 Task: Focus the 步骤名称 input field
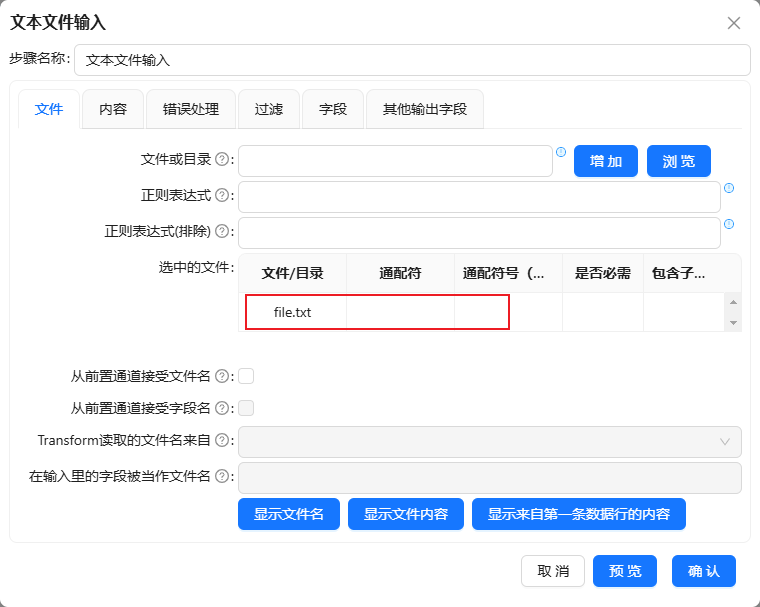[412, 60]
